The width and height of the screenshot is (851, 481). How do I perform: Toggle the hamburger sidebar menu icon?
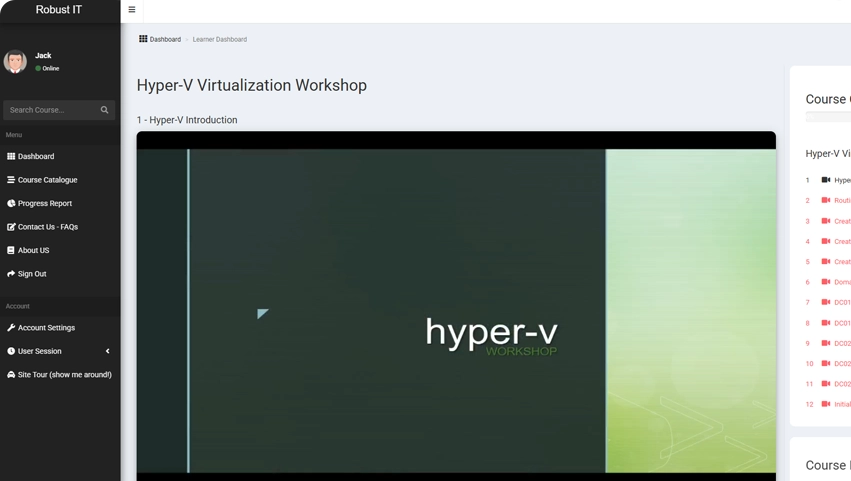tap(132, 9)
